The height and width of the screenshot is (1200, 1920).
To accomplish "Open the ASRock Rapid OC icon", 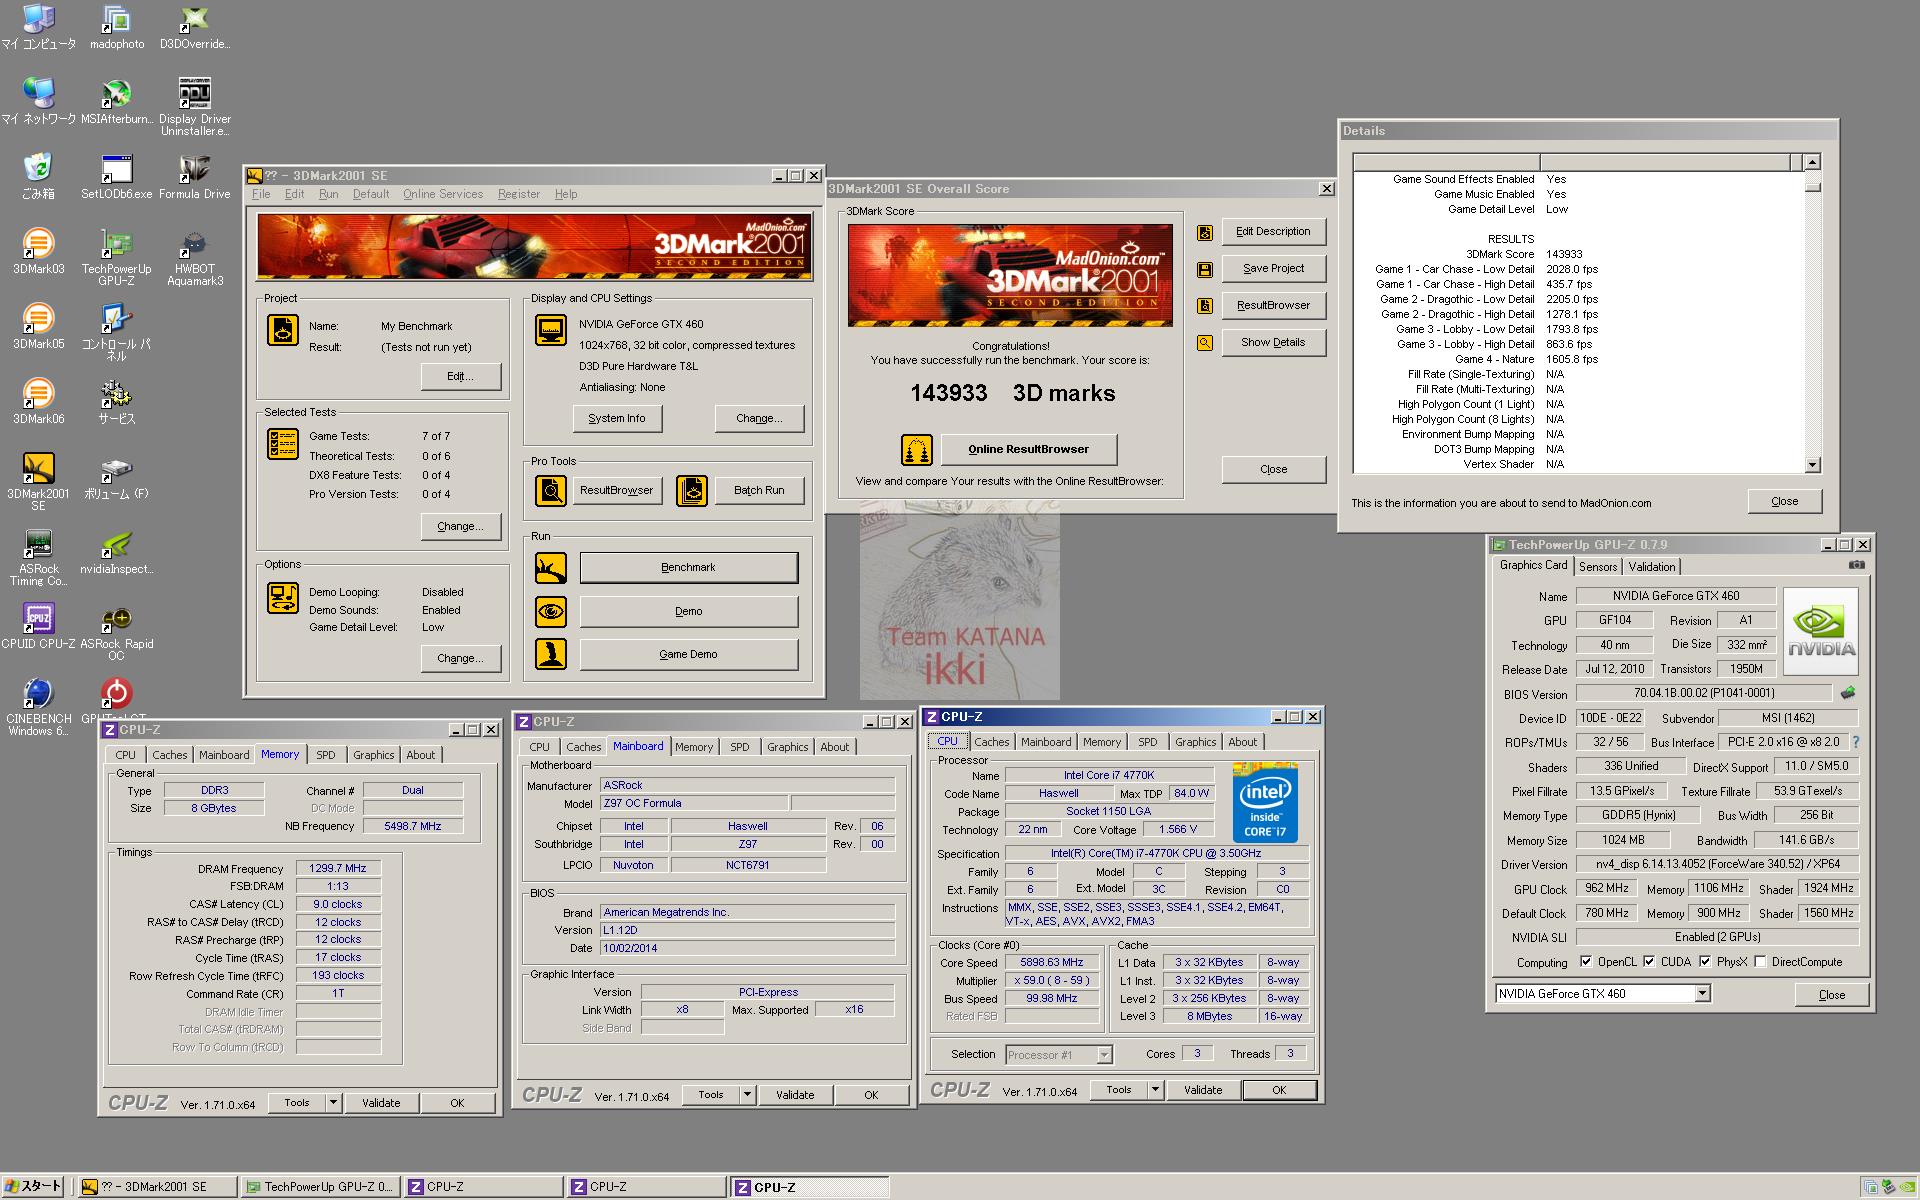I will [116, 631].
